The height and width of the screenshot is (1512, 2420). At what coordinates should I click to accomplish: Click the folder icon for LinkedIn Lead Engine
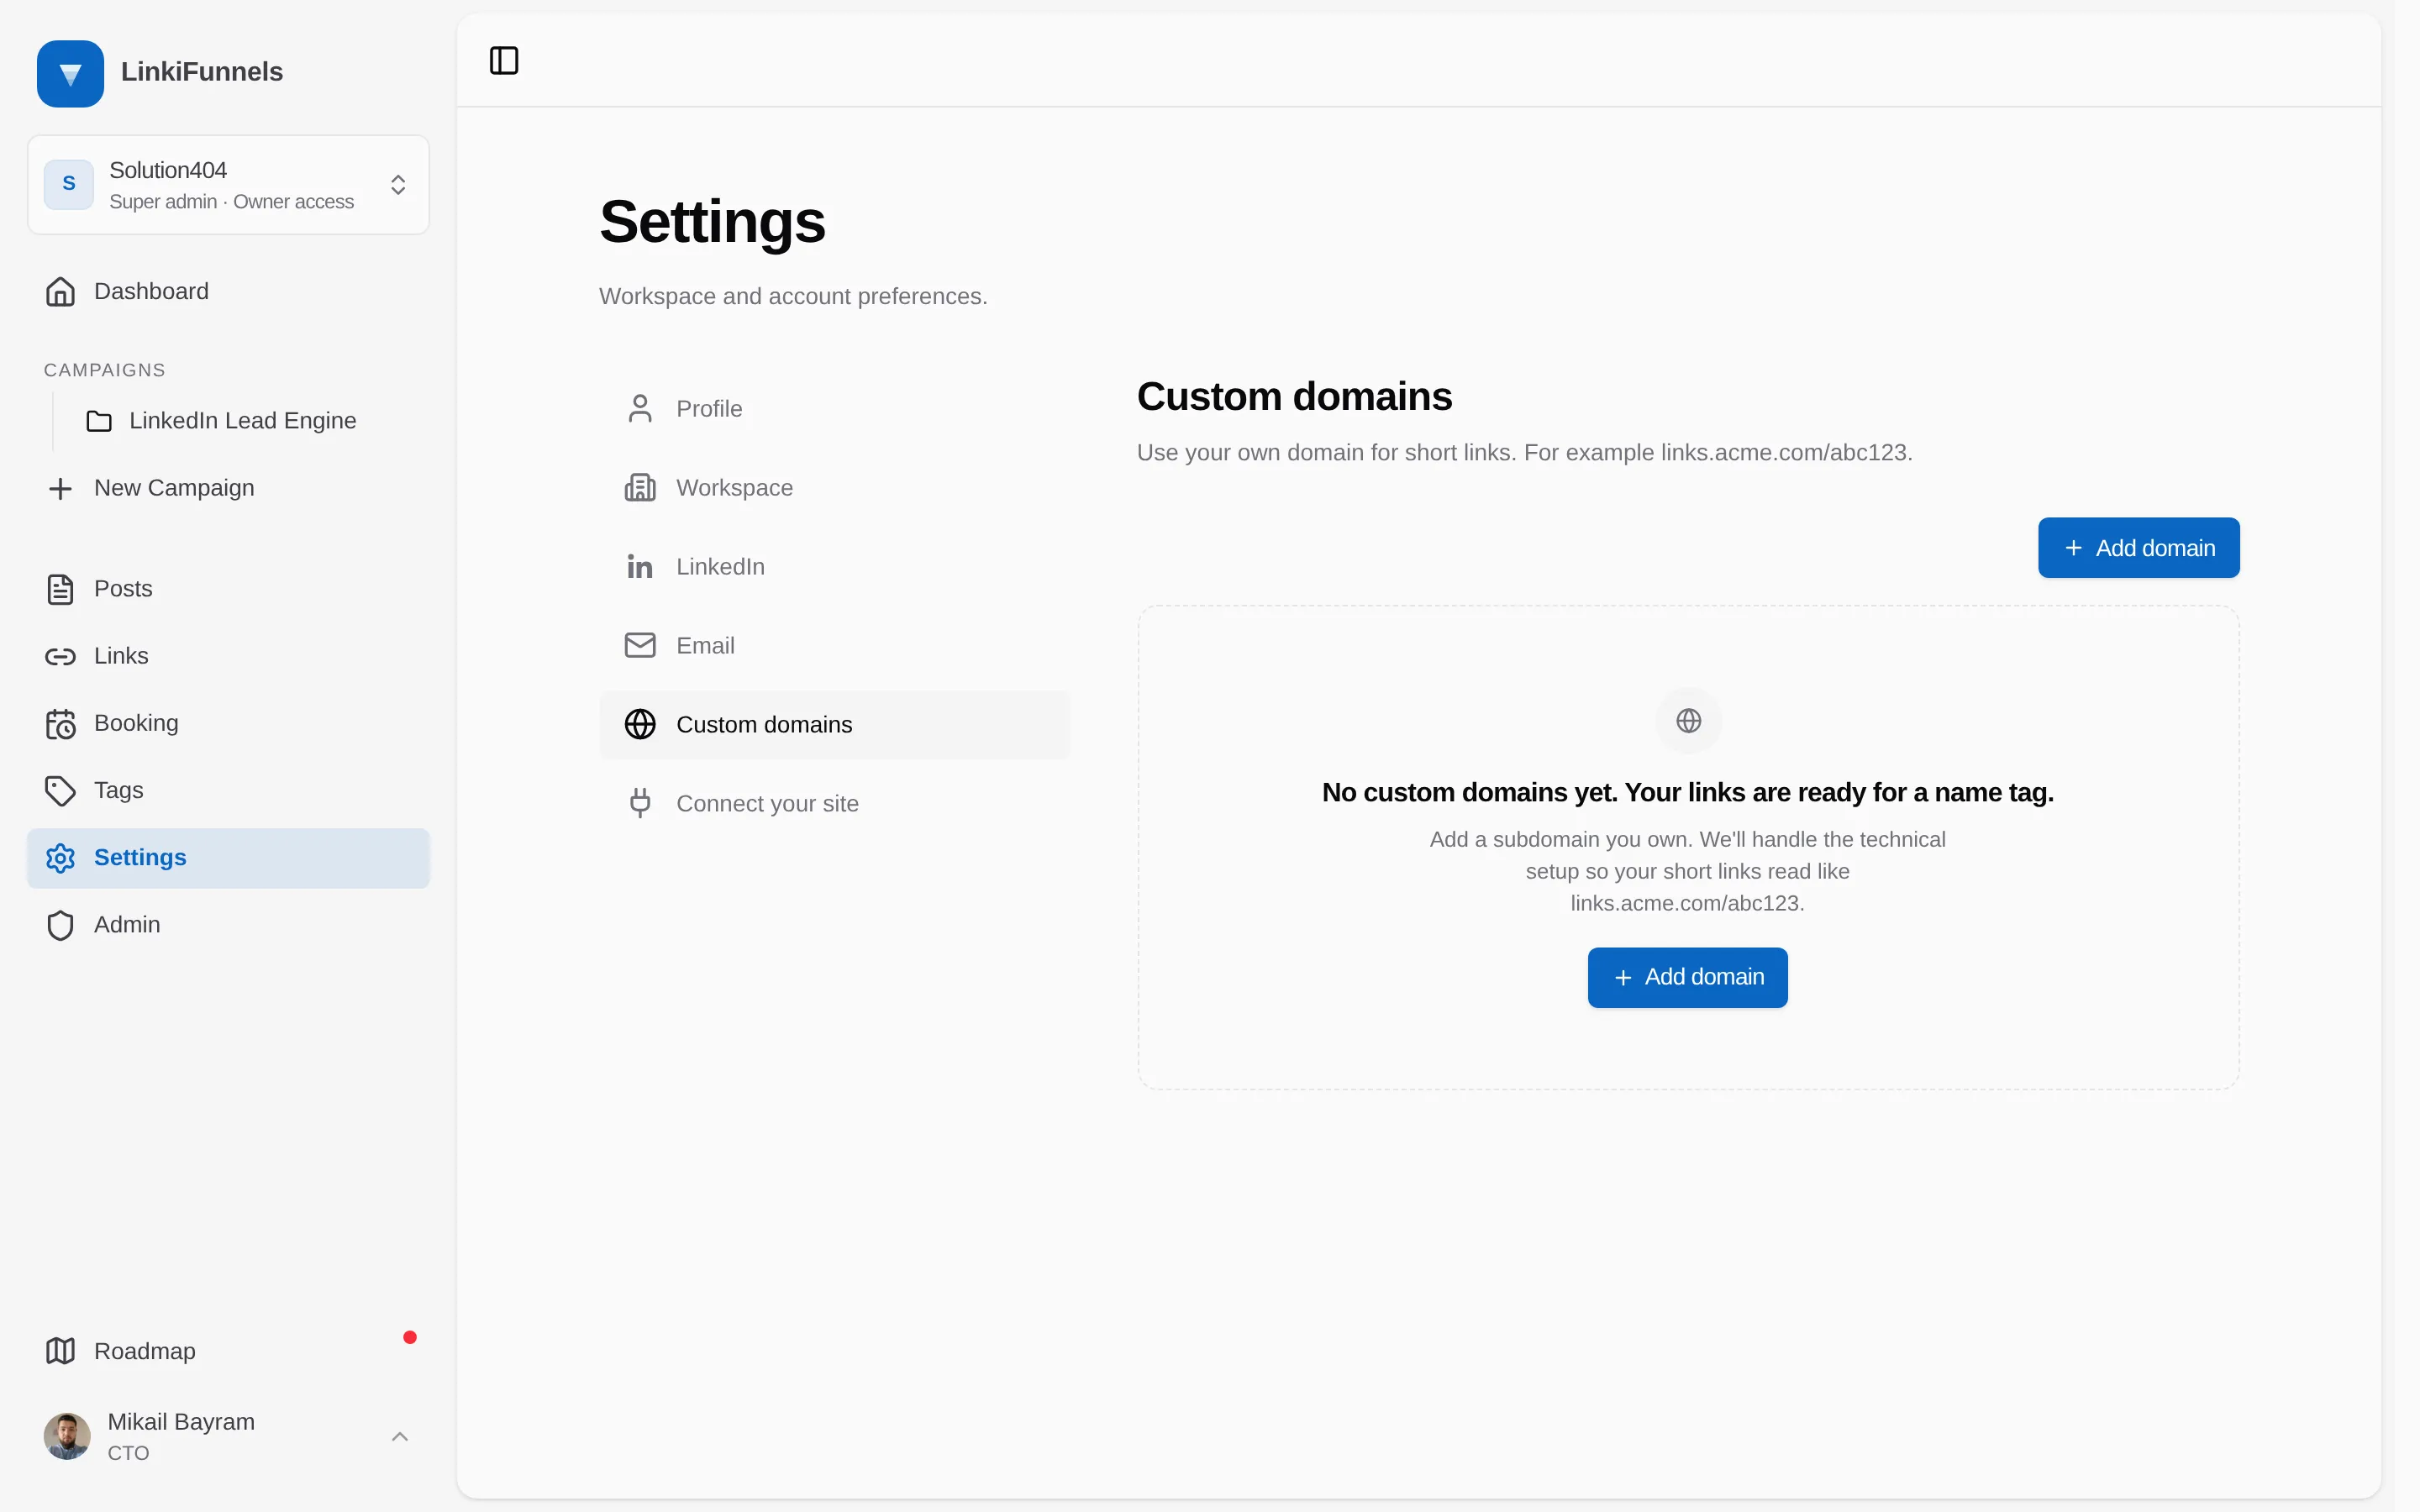pyautogui.click(x=99, y=421)
